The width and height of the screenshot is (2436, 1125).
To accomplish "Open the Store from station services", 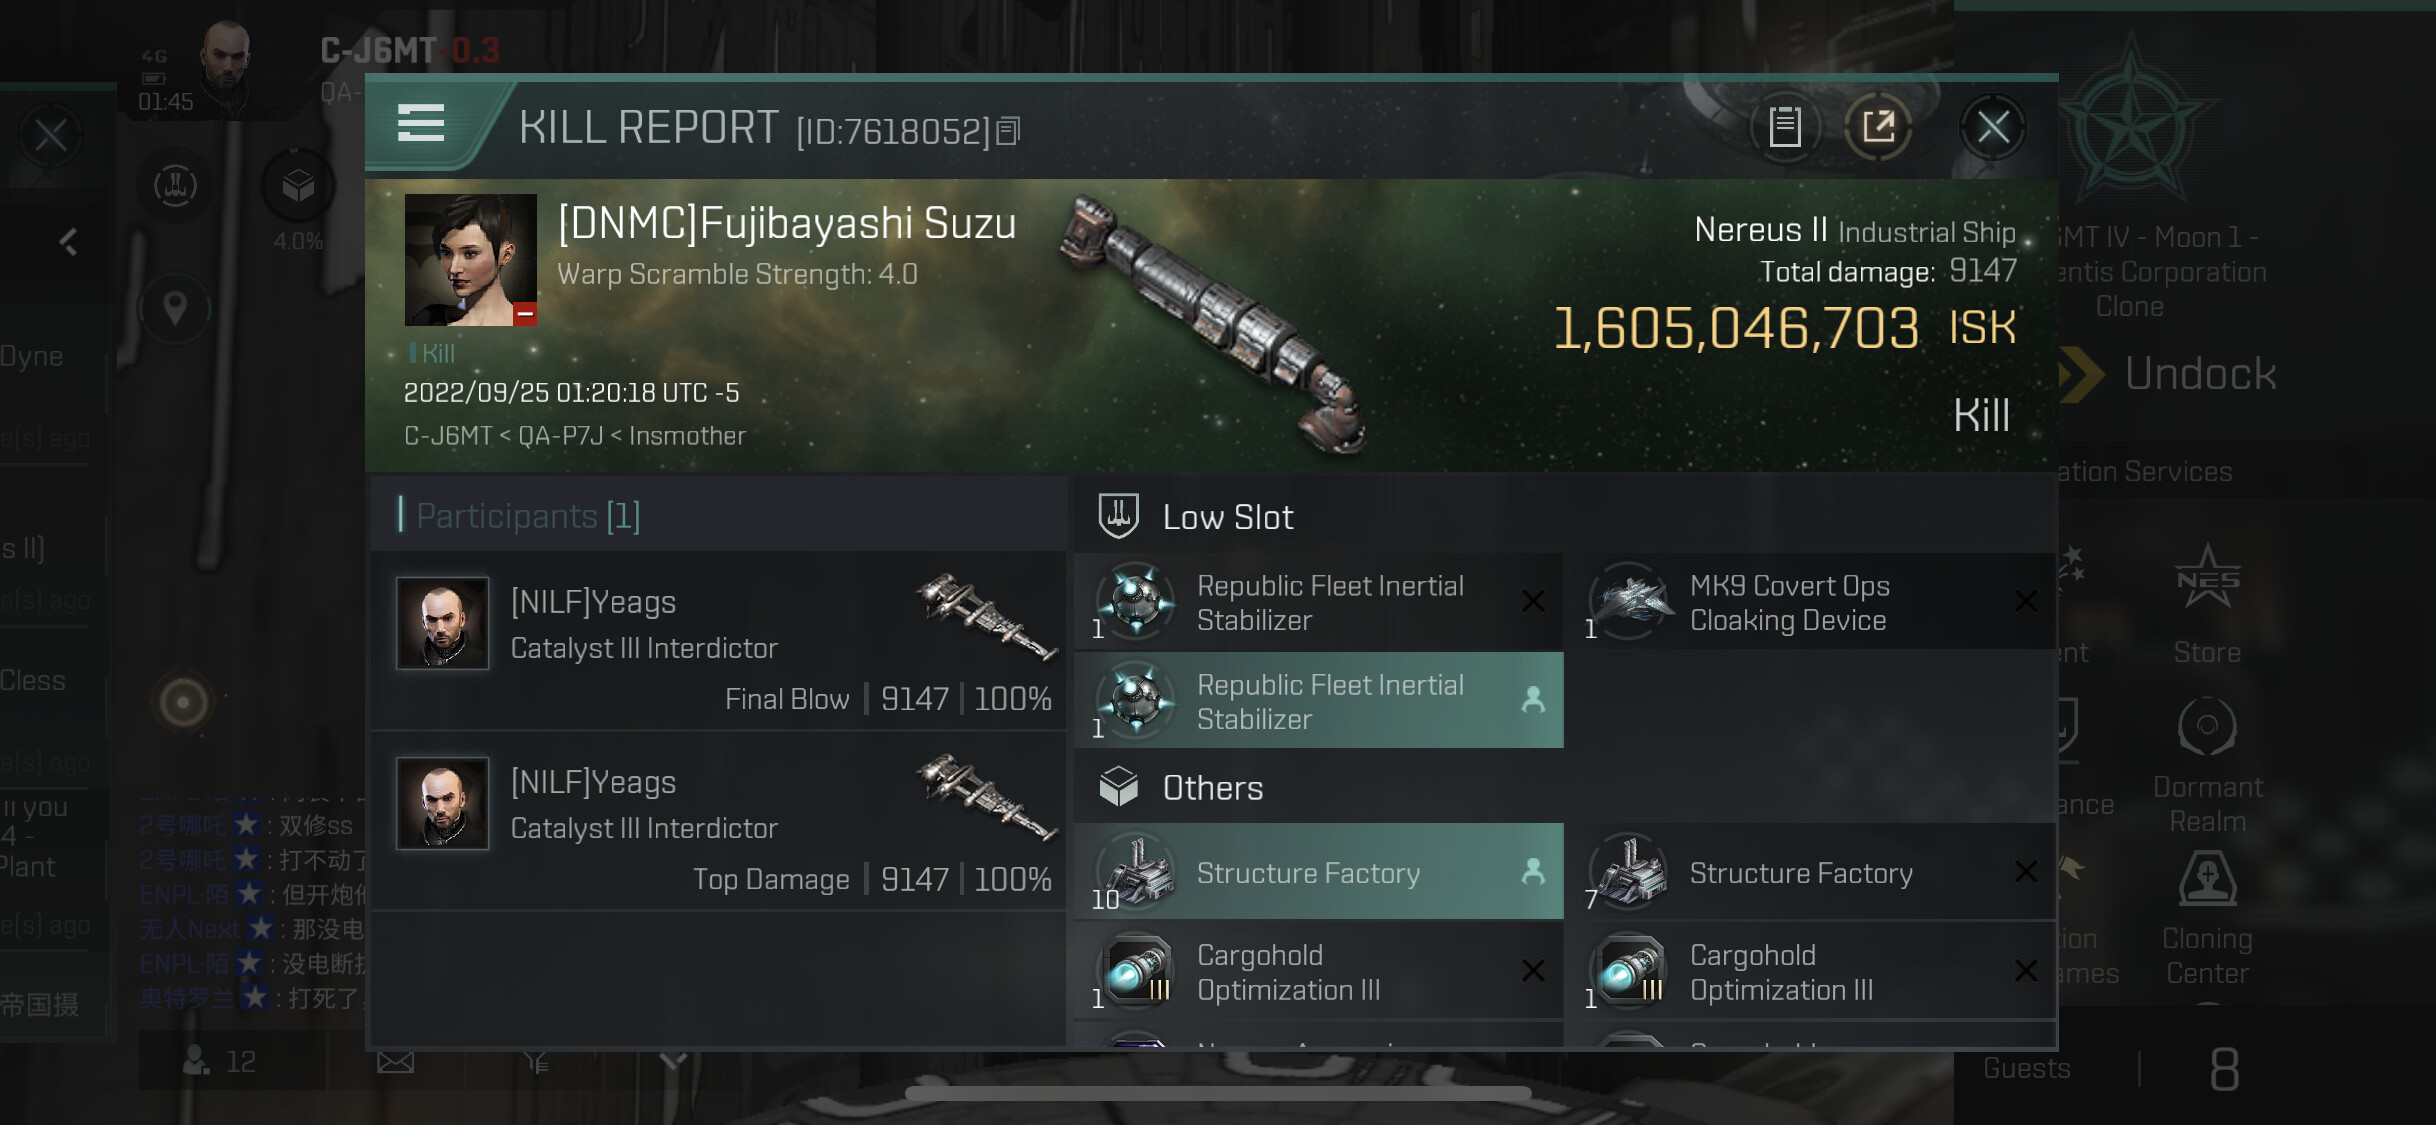I will [x=2207, y=604].
